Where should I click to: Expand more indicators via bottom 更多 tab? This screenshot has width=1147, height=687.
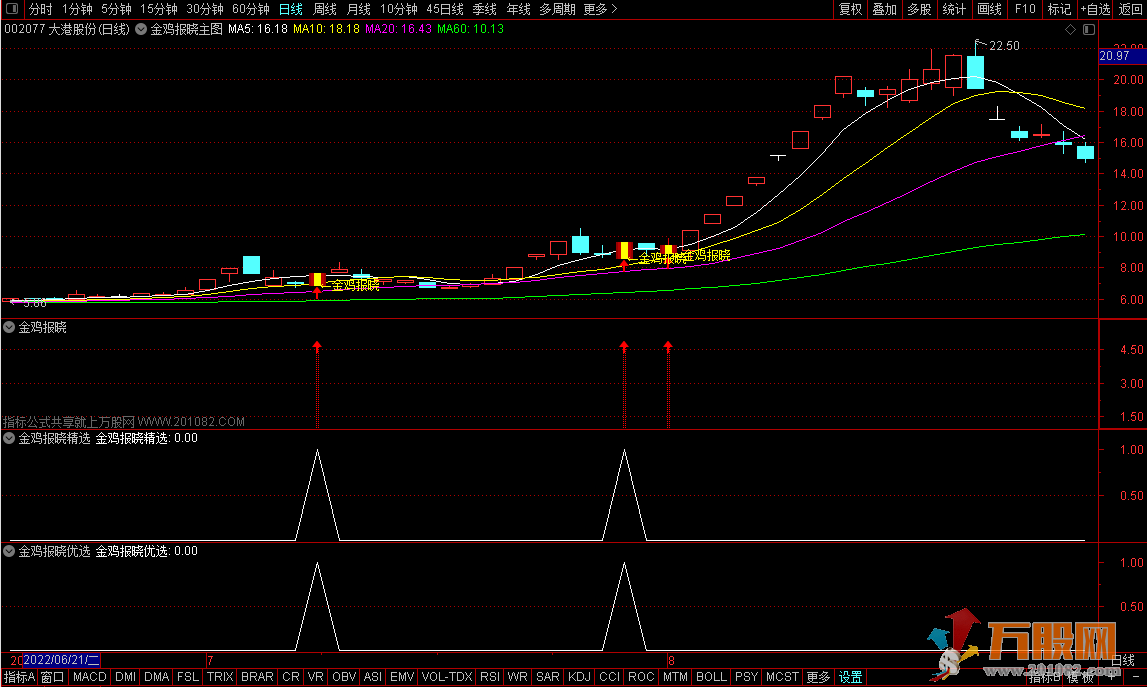(818, 677)
